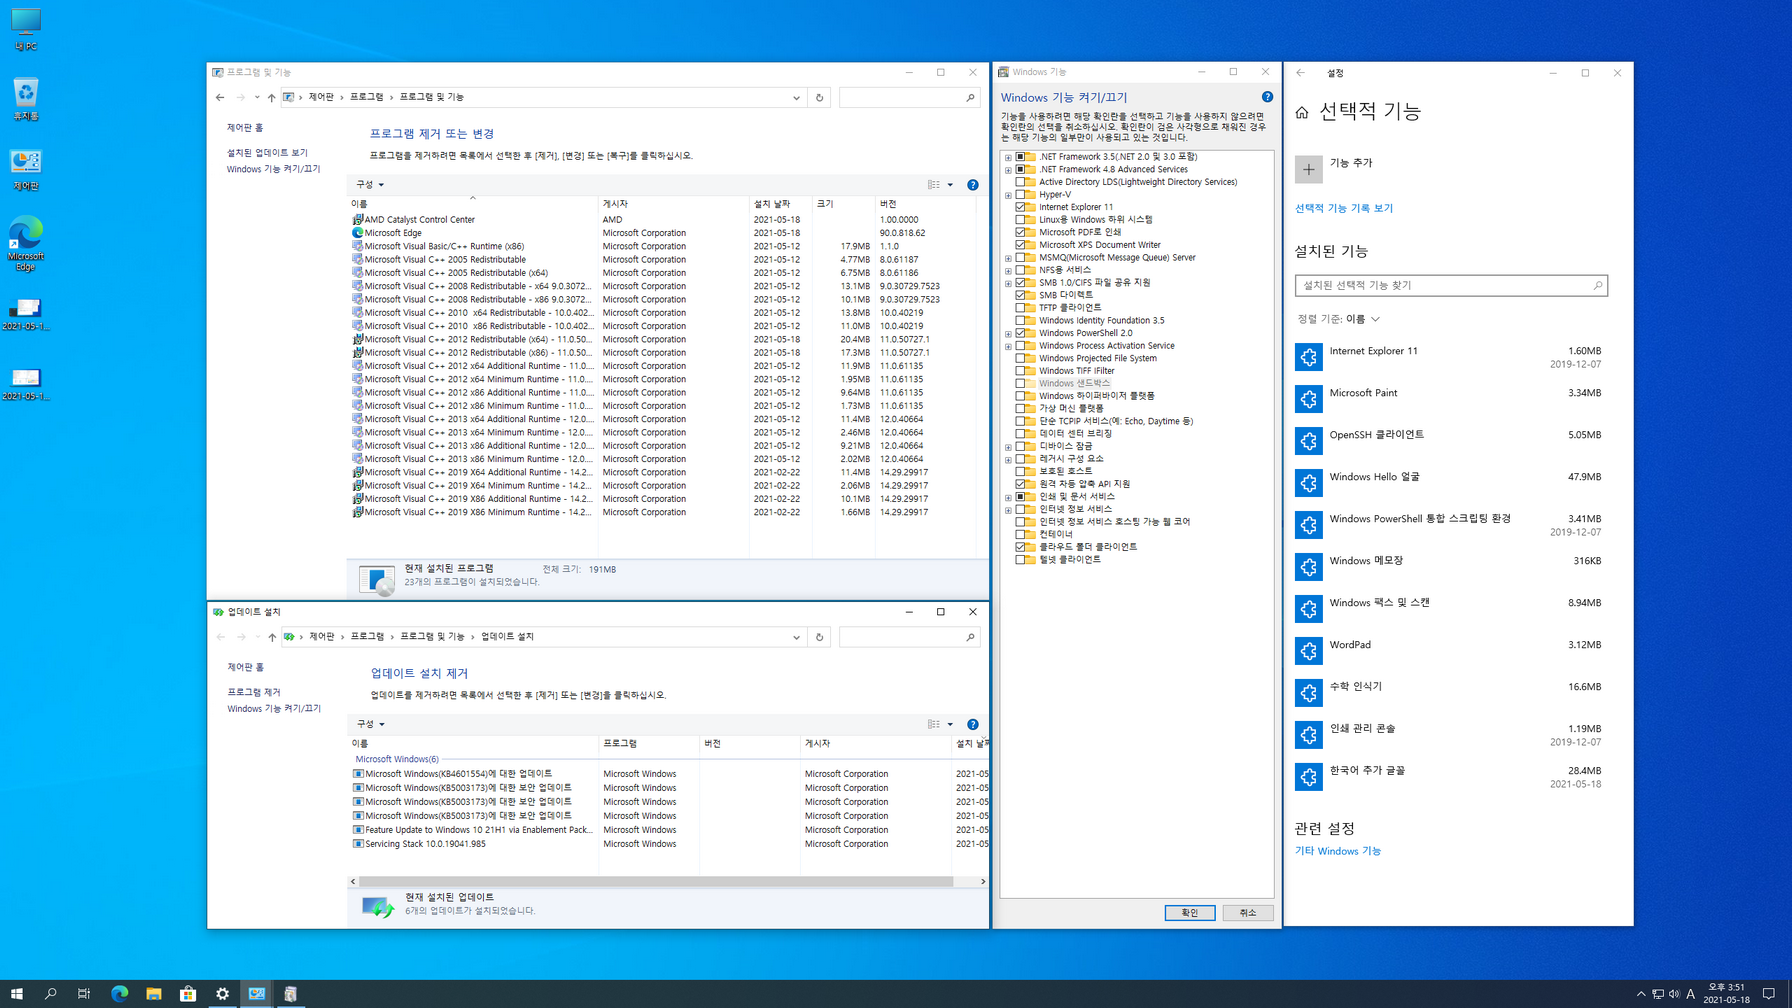The image size is (1792, 1008).
Task: Click search box in Programs and Features window
Action: pos(909,98)
